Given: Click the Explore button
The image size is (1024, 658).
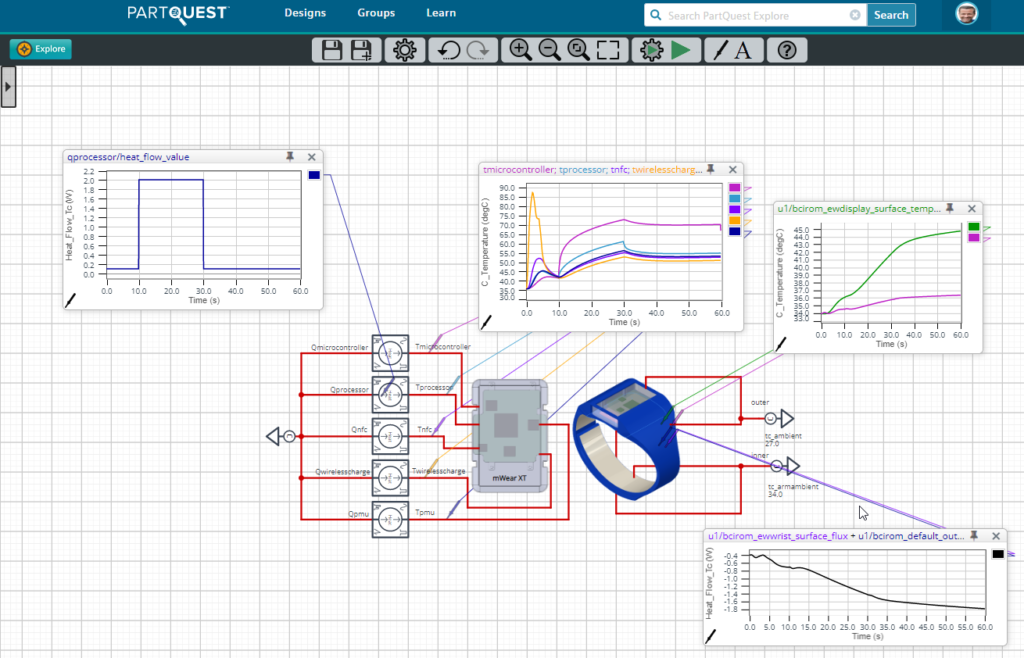Looking at the screenshot, I should (40, 48).
